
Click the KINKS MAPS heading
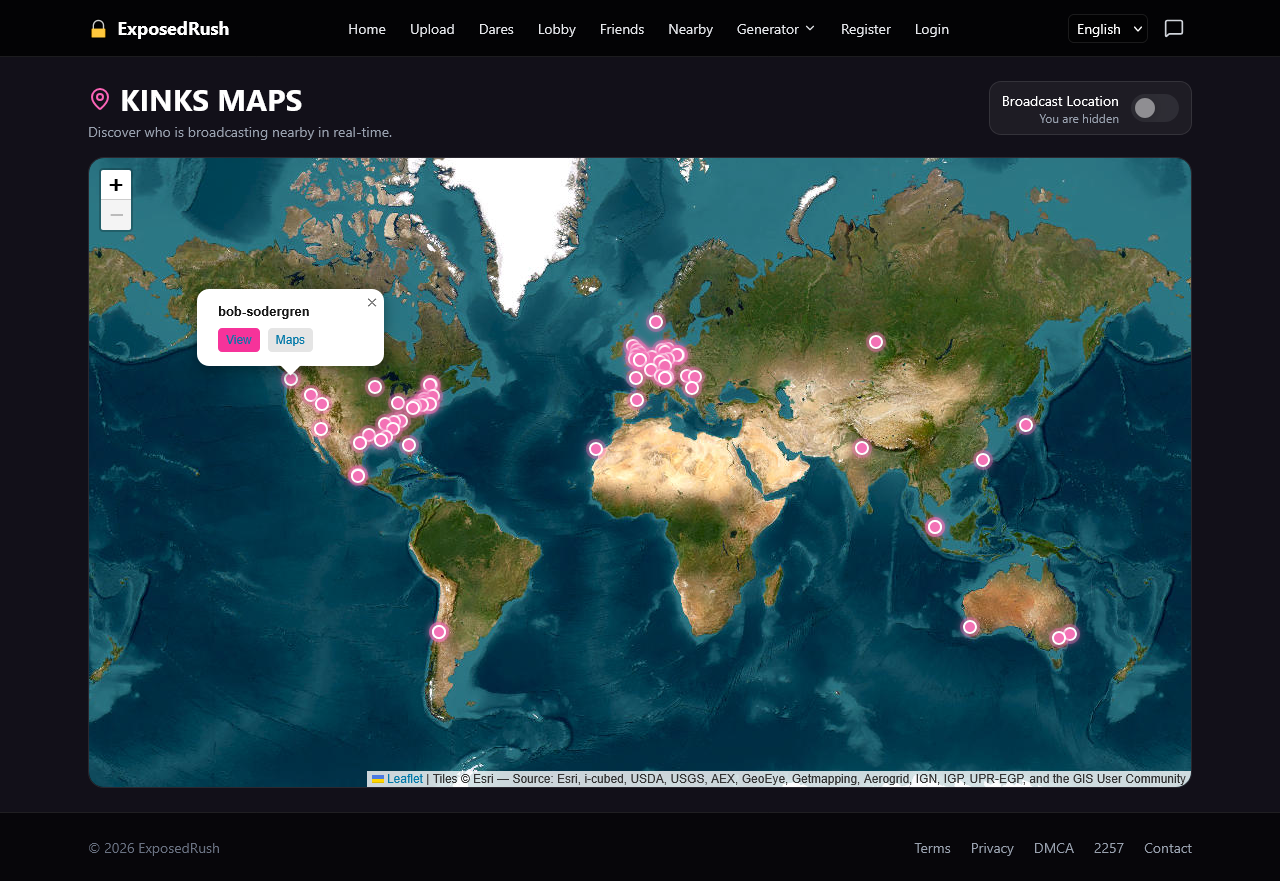click(211, 100)
